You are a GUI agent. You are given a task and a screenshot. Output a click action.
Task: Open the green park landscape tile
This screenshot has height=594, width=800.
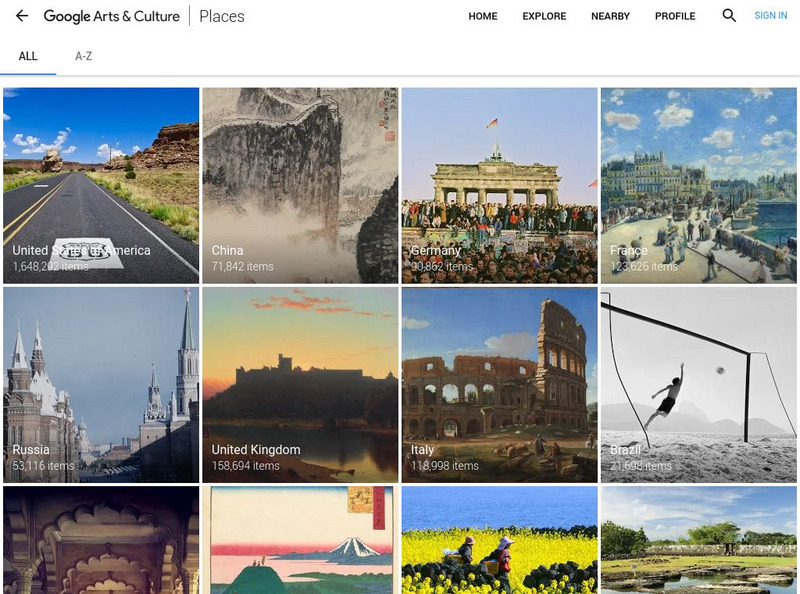pos(698,540)
